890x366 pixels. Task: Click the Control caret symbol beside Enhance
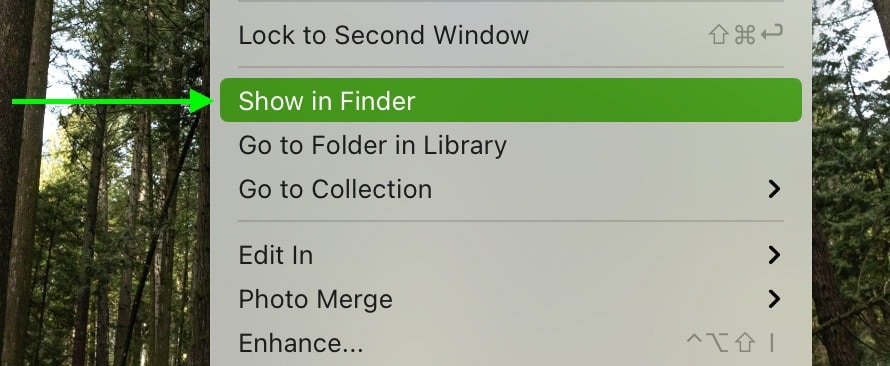click(x=694, y=339)
